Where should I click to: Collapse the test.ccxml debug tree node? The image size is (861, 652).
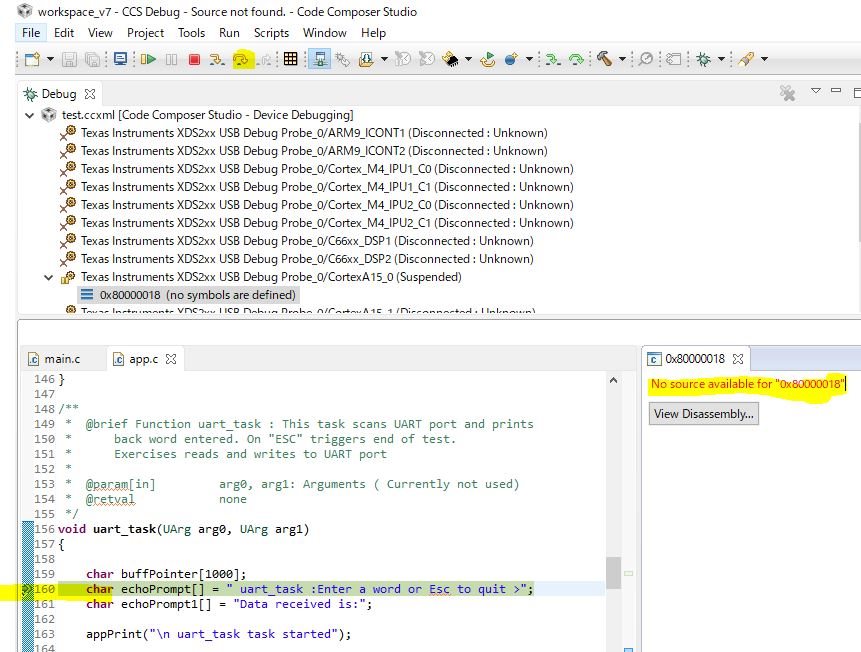tap(30, 115)
